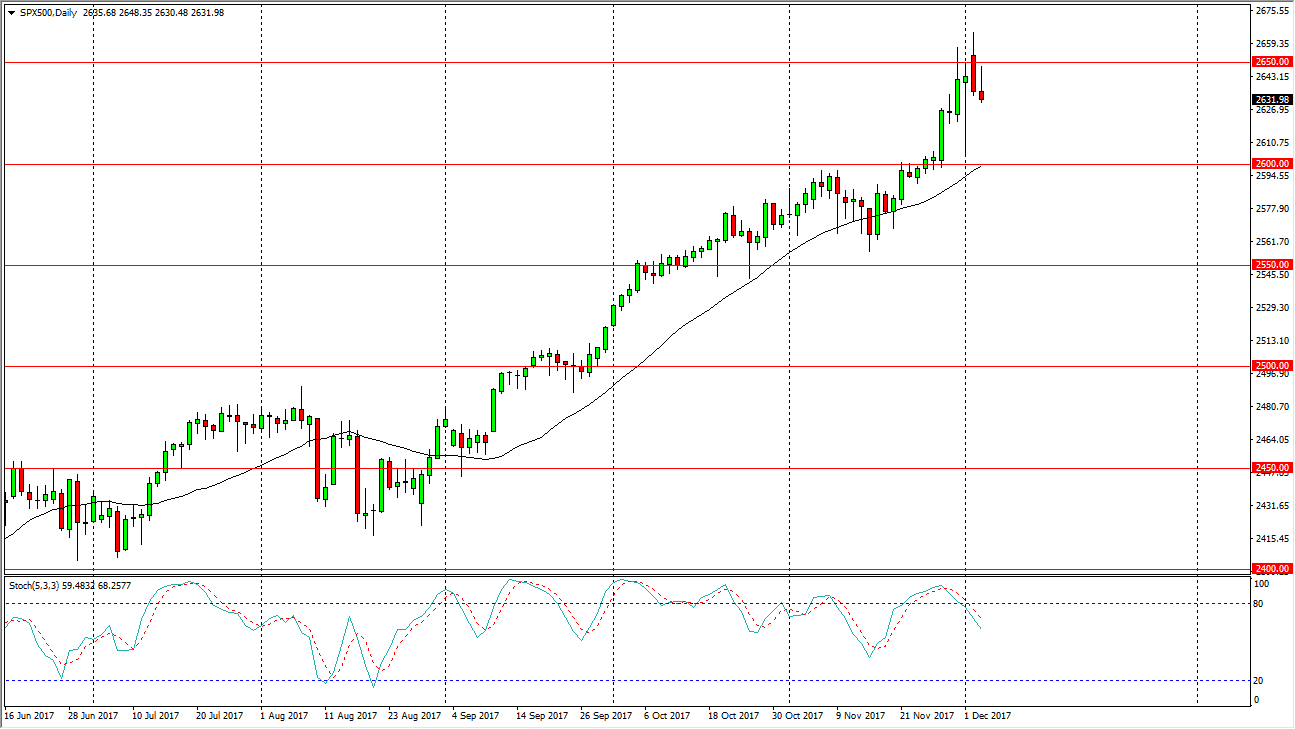Click the 100 level on the stochastic scale

(1261, 584)
